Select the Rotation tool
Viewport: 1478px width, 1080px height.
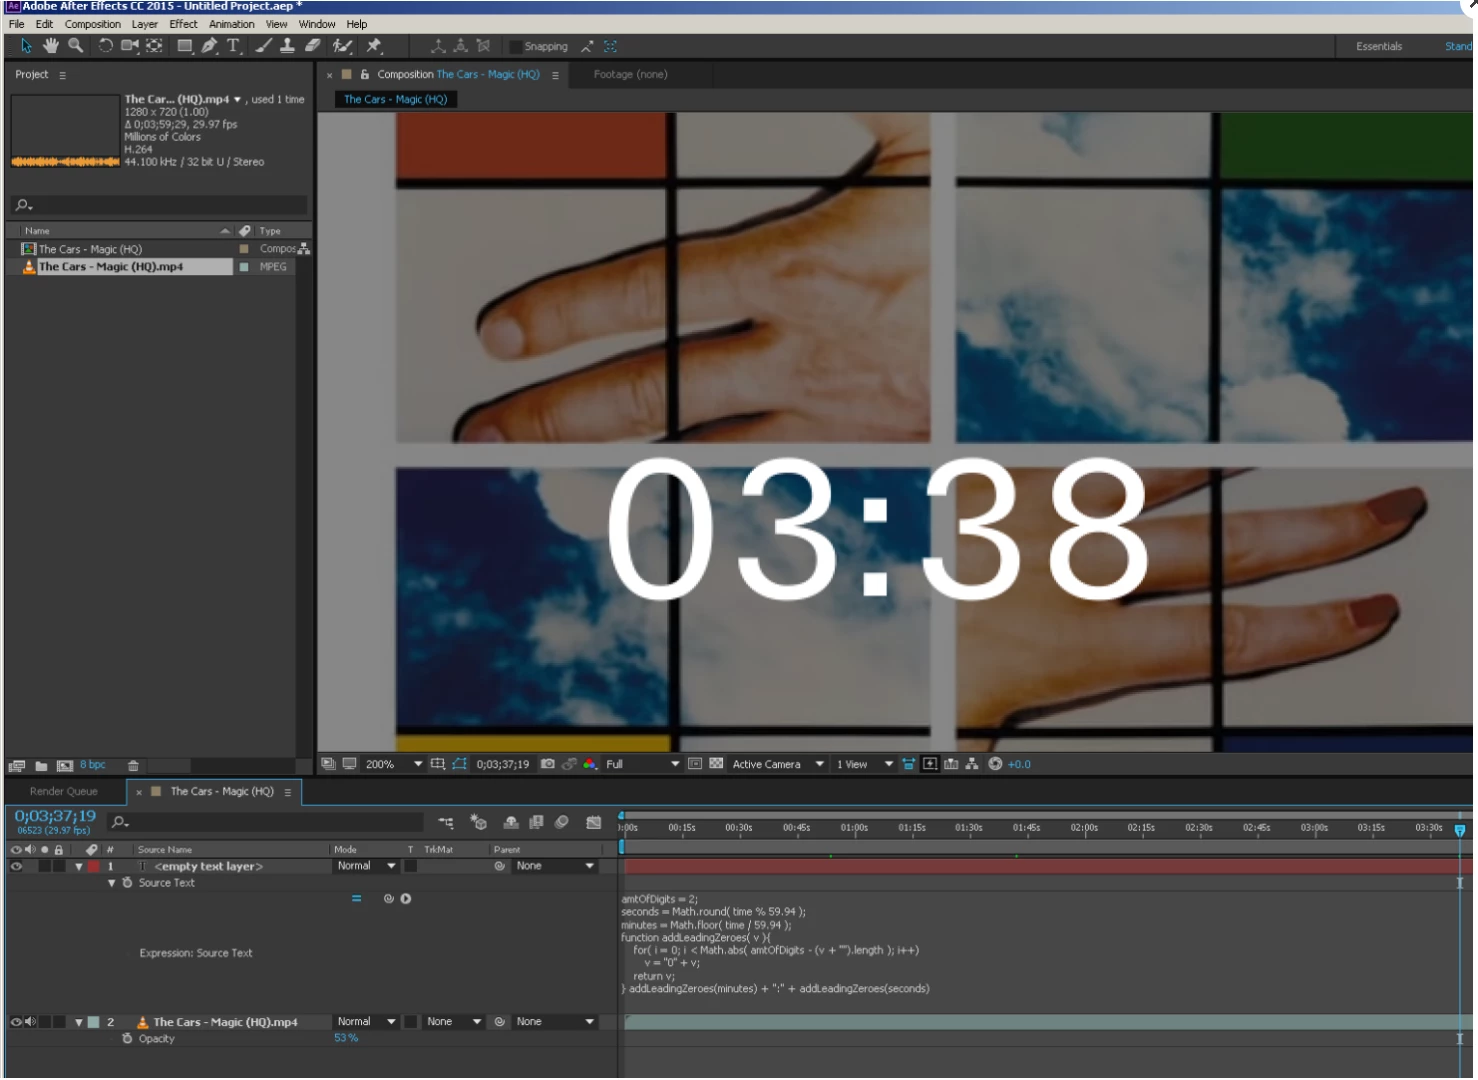[105, 46]
